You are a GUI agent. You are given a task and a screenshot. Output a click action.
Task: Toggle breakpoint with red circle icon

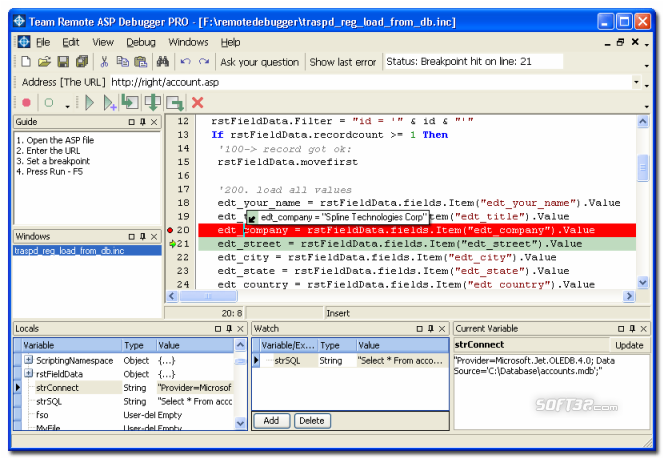click(x=27, y=102)
